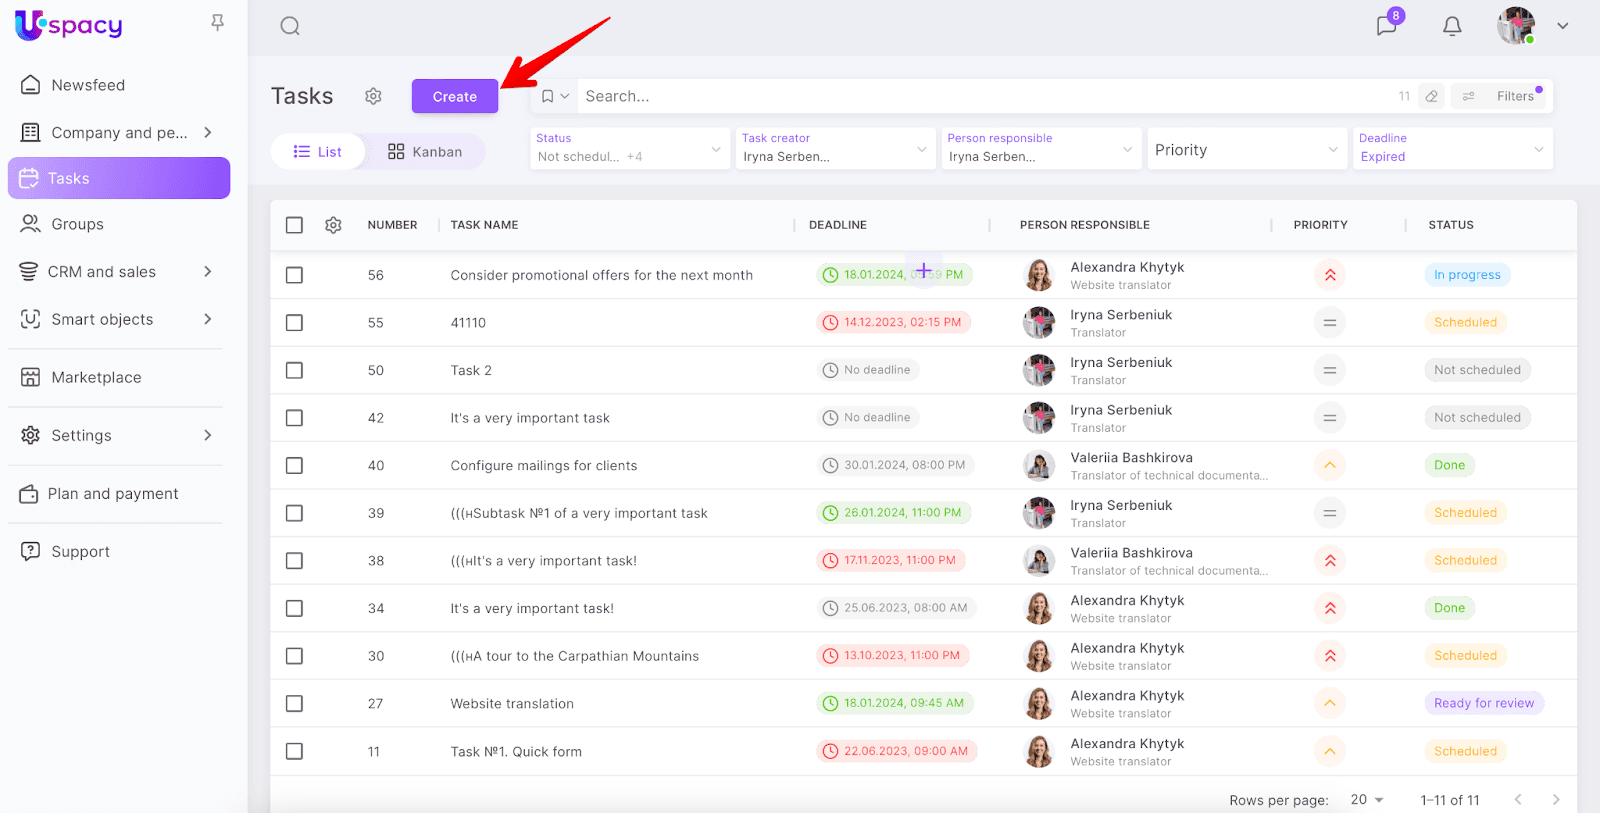Open Marketplace in the sidebar
This screenshot has height=813, width=1600.
(96, 377)
